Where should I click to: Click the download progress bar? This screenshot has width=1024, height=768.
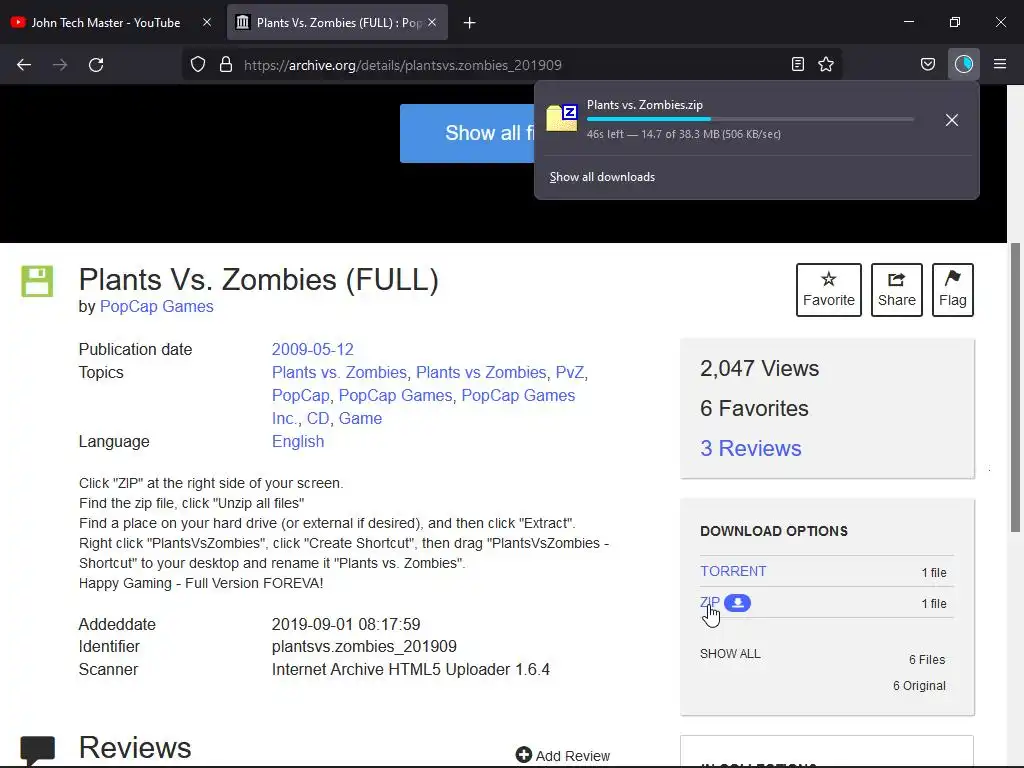[x=750, y=119]
